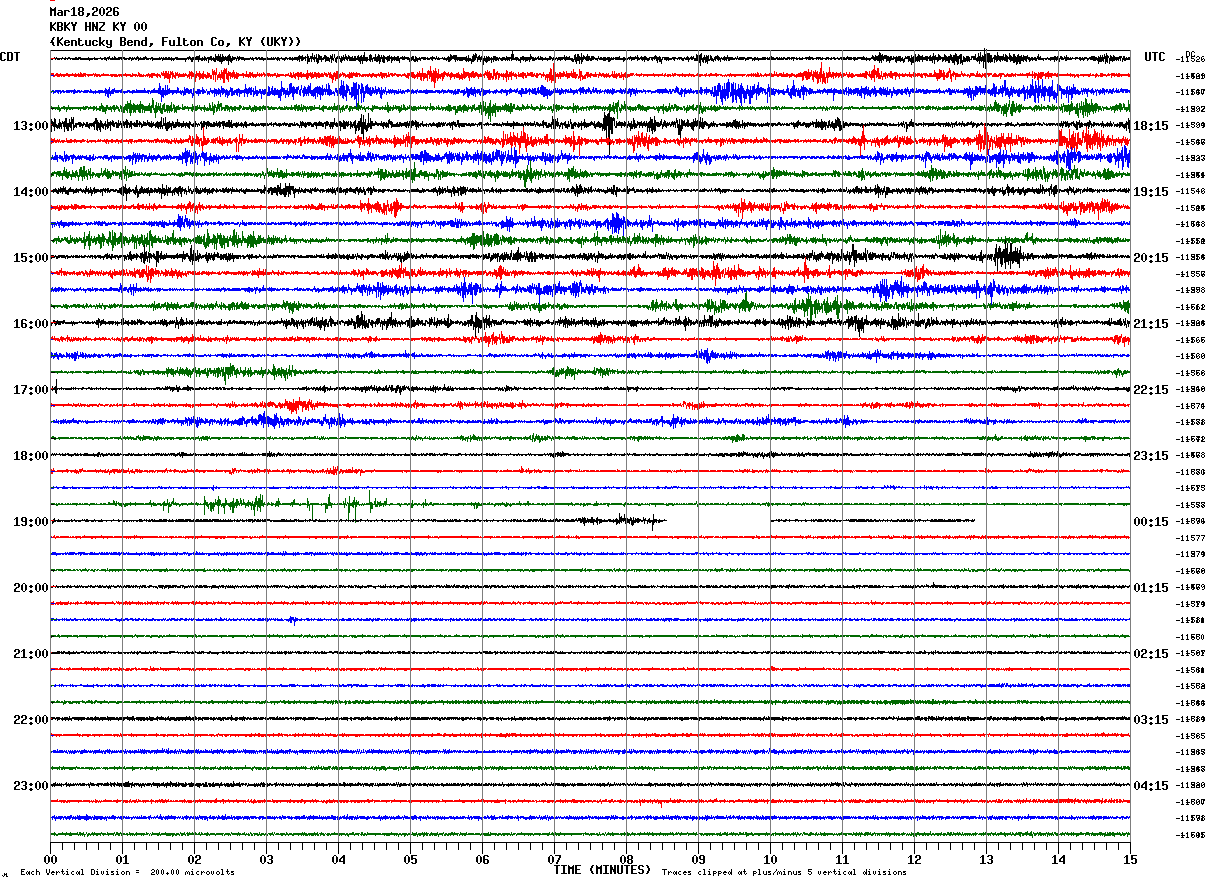Viewport: 1210px width, 886px height.
Task: Click the 20:15 UTC time label
Action: (x=1150, y=257)
